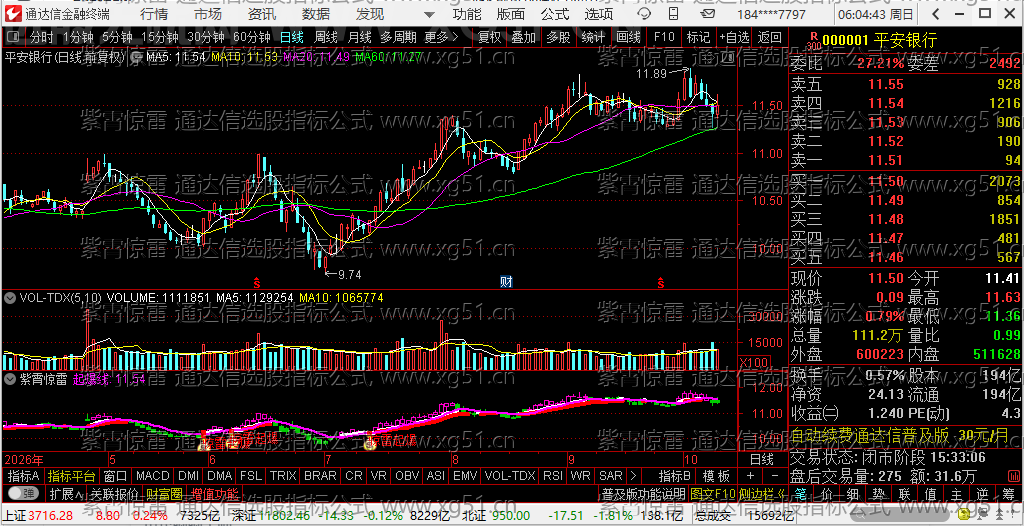Click the red S marker near October

661,282
